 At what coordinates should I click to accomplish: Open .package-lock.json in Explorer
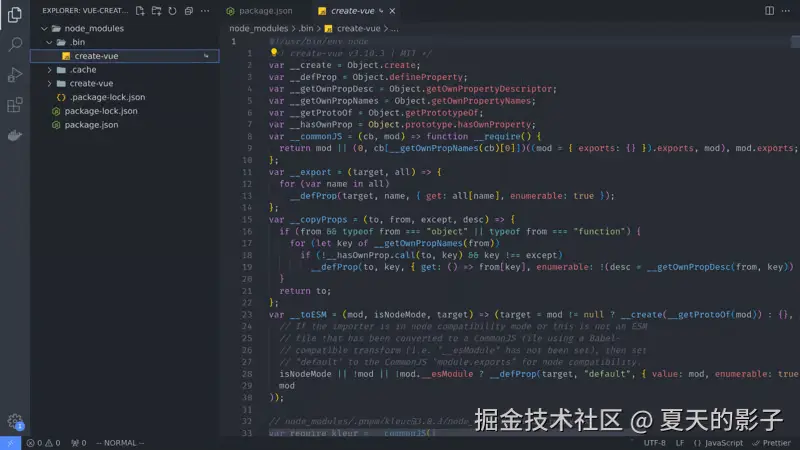tap(107, 97)
